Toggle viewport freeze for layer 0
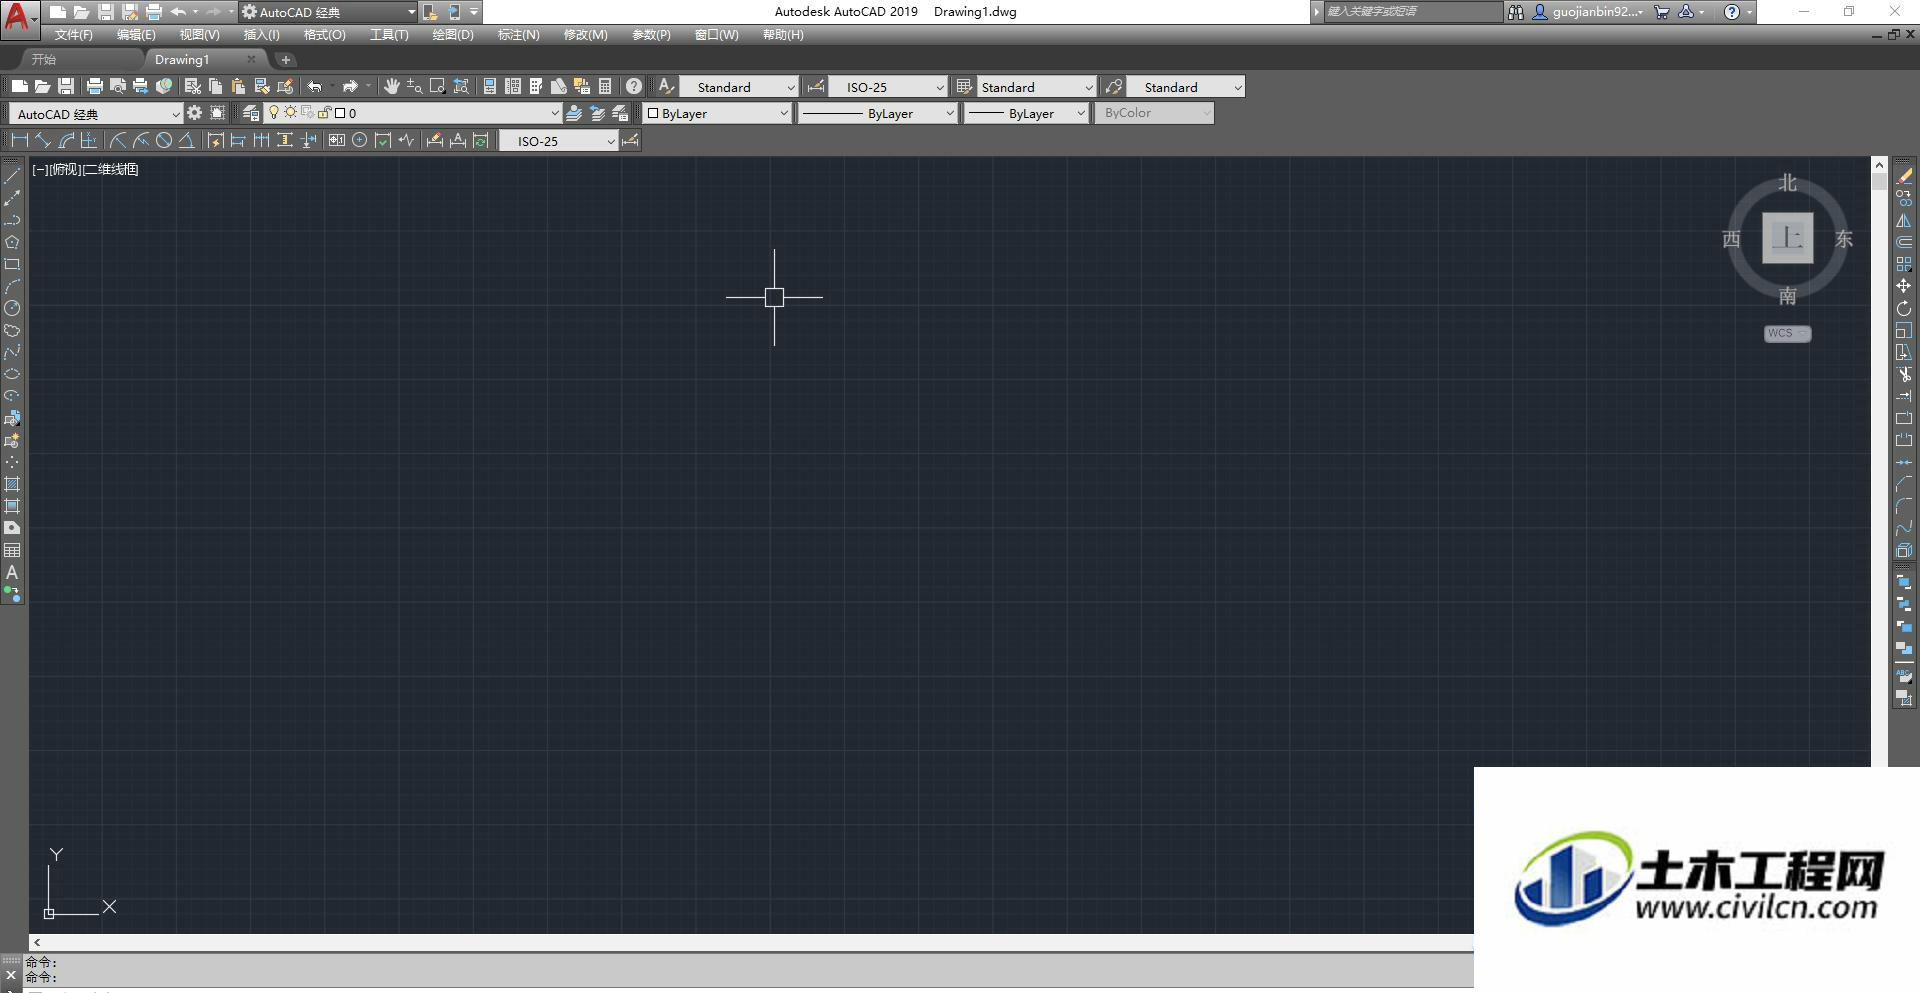This screenshot has height=993, width=1920. point(307,113)
